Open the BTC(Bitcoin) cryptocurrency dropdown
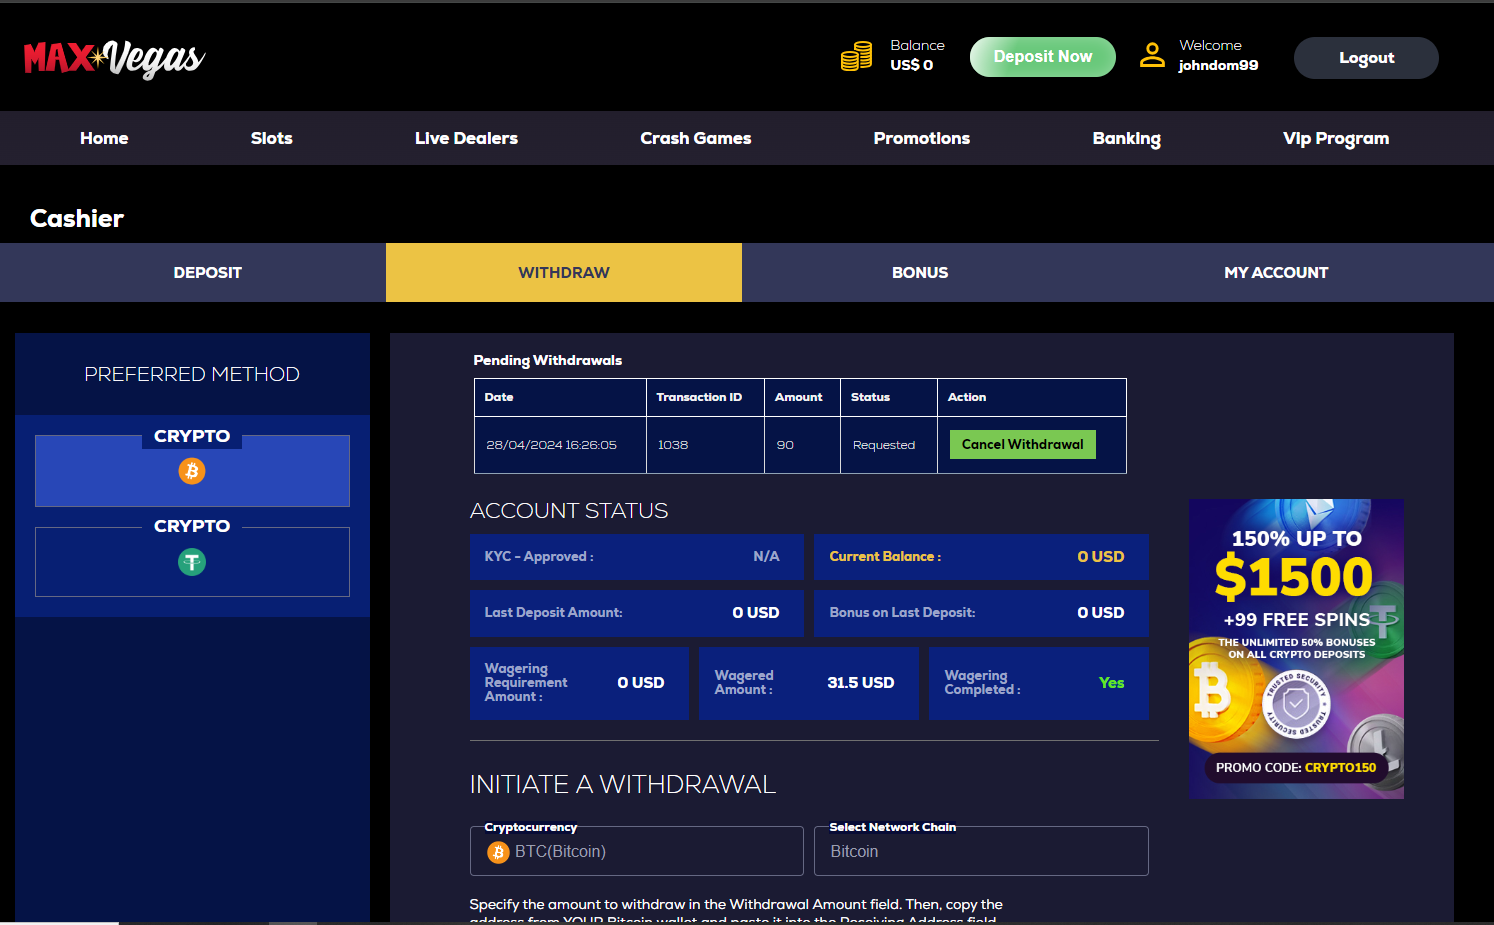This screenshot has width=1494, height=925. 637,851
